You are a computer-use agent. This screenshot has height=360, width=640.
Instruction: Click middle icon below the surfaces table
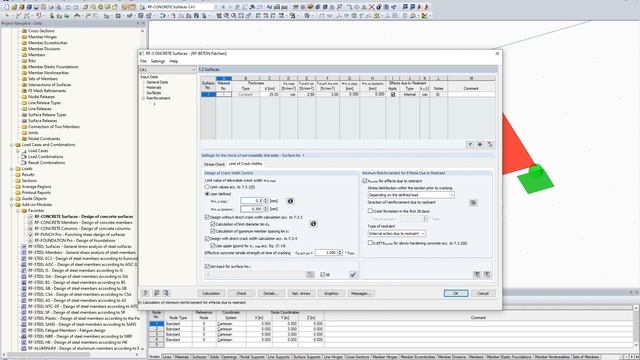click(480, 144)
